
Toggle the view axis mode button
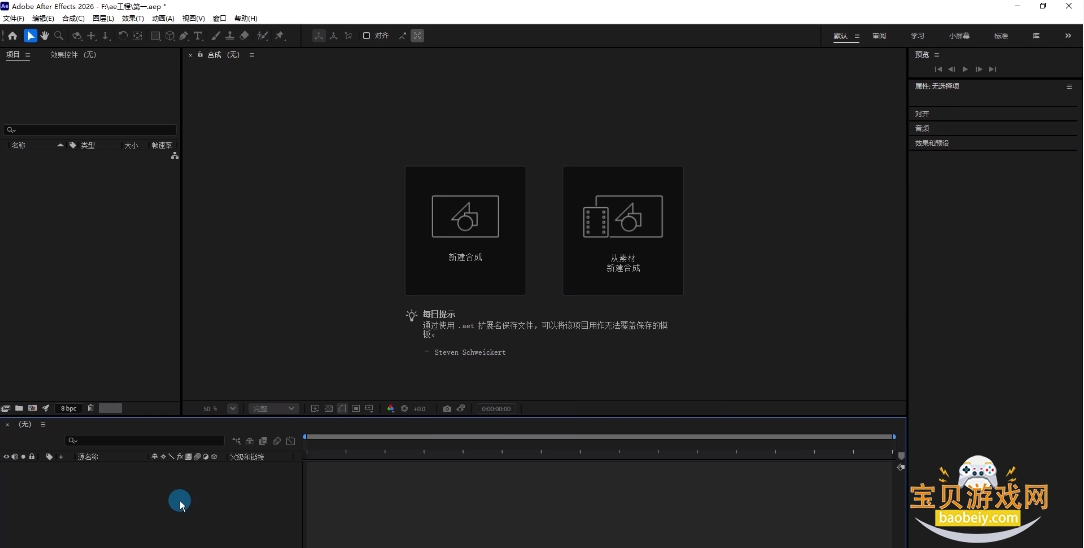[348, 36]
